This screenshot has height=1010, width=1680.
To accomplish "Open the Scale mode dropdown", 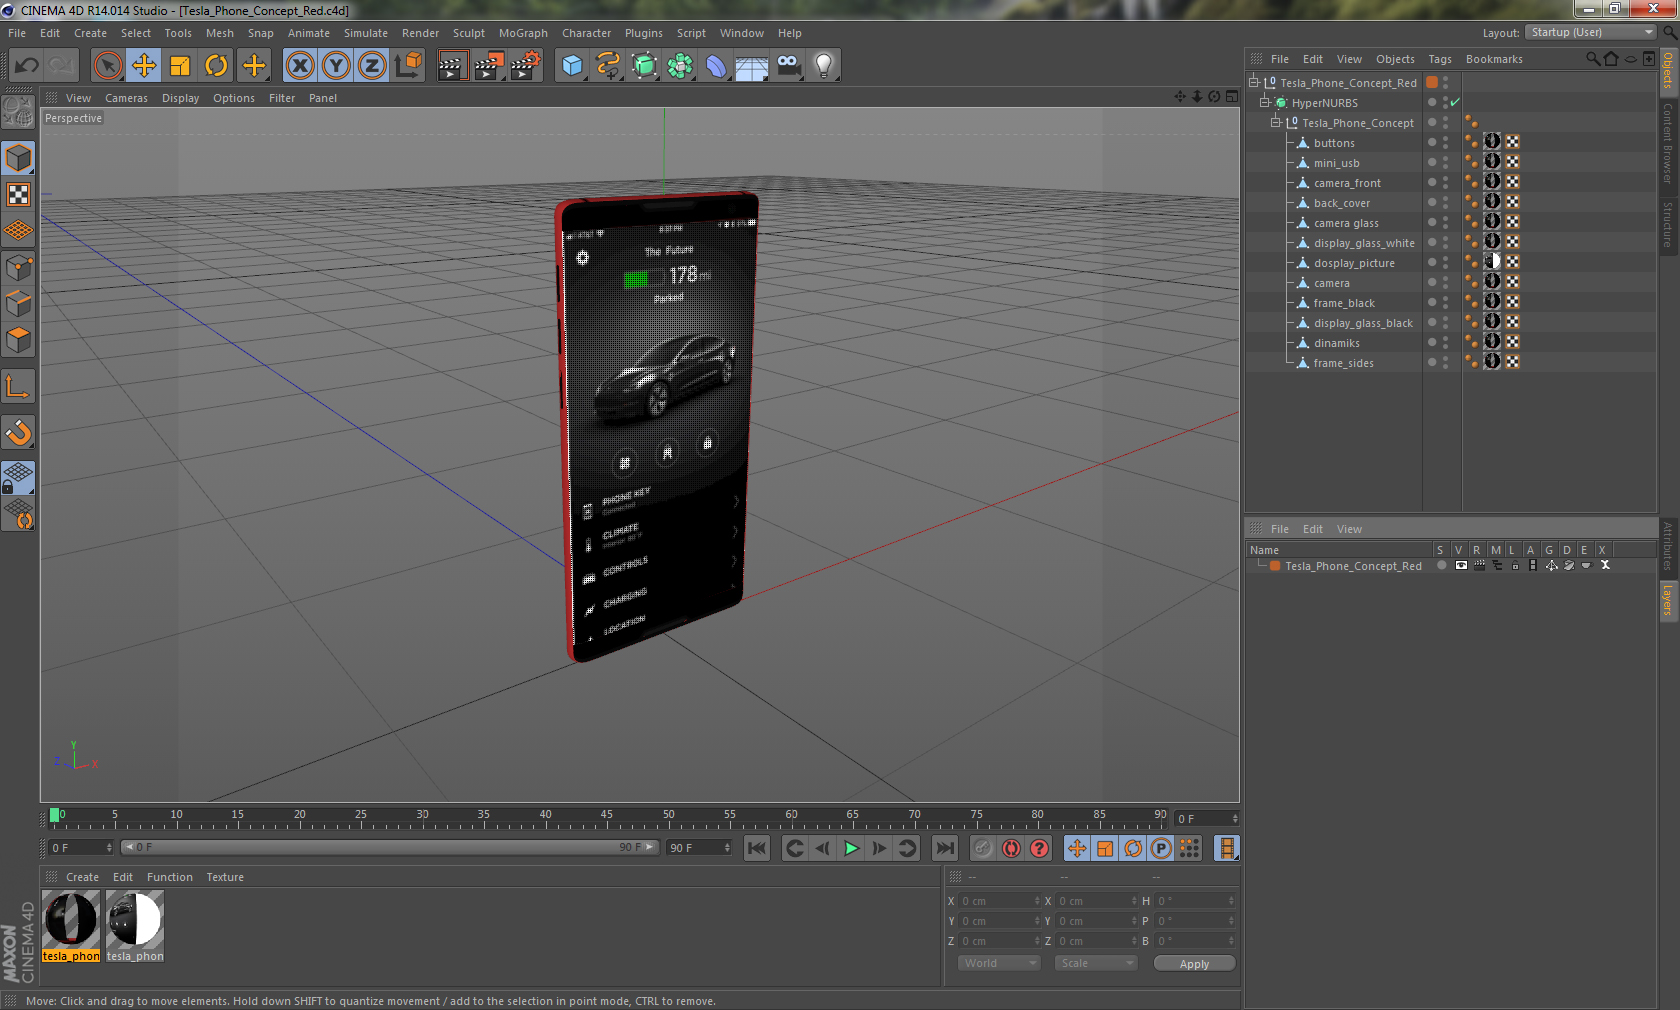I will pyautogui.click(x=1096, y=963).
